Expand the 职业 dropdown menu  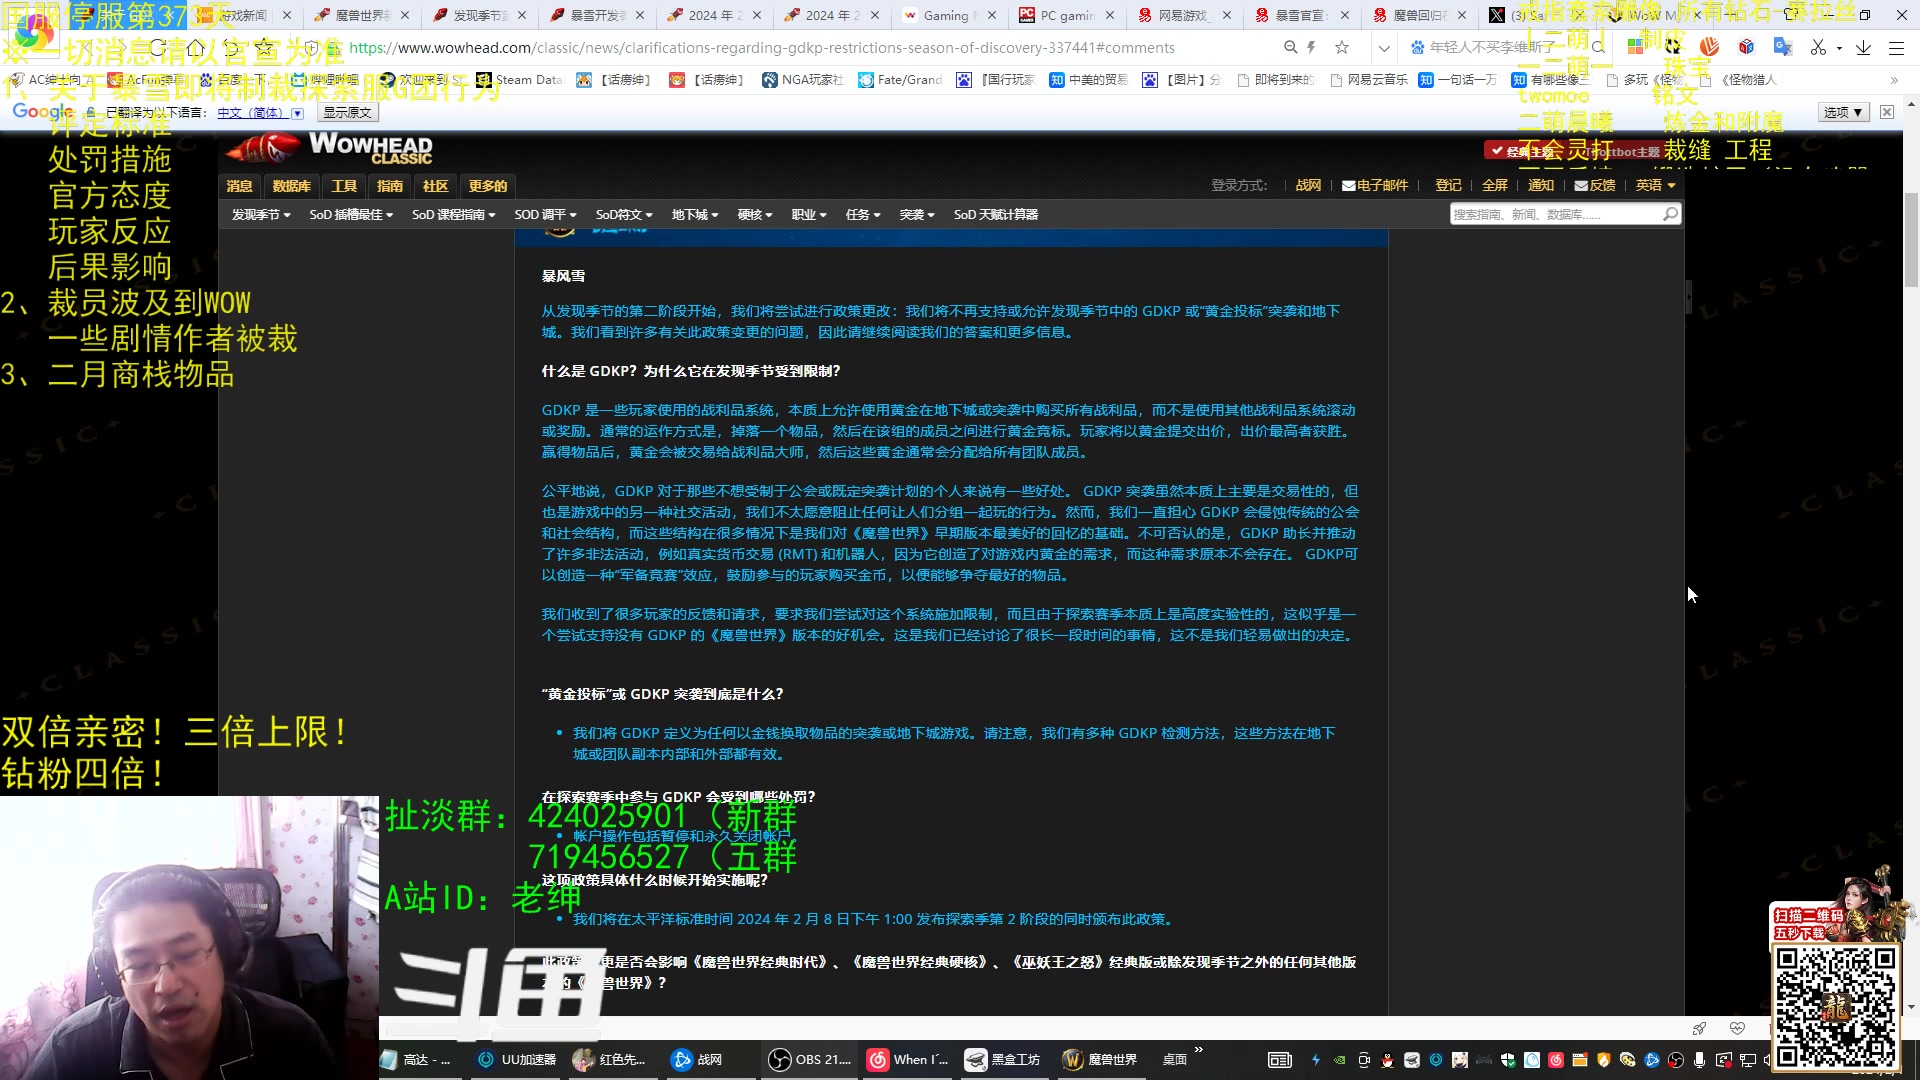(x=809, y=215)
